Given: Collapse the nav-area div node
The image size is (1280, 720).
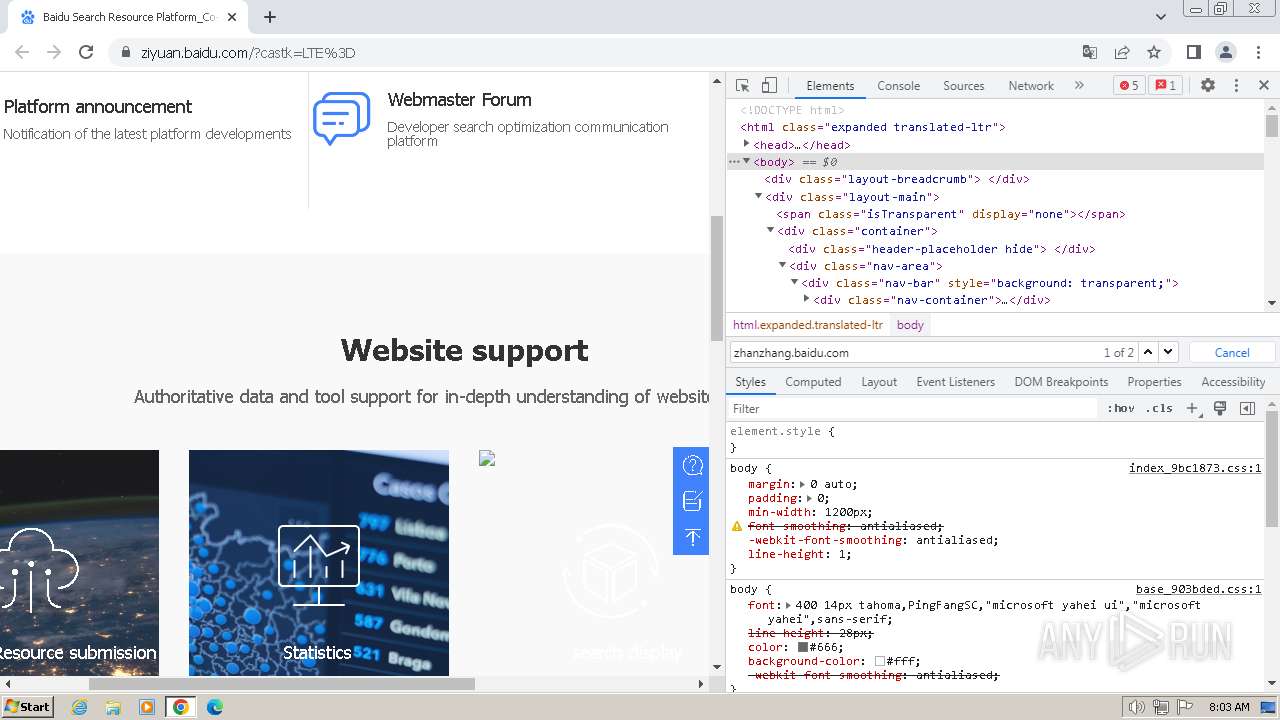Looking at the screenshot, I should click(782, 265).
